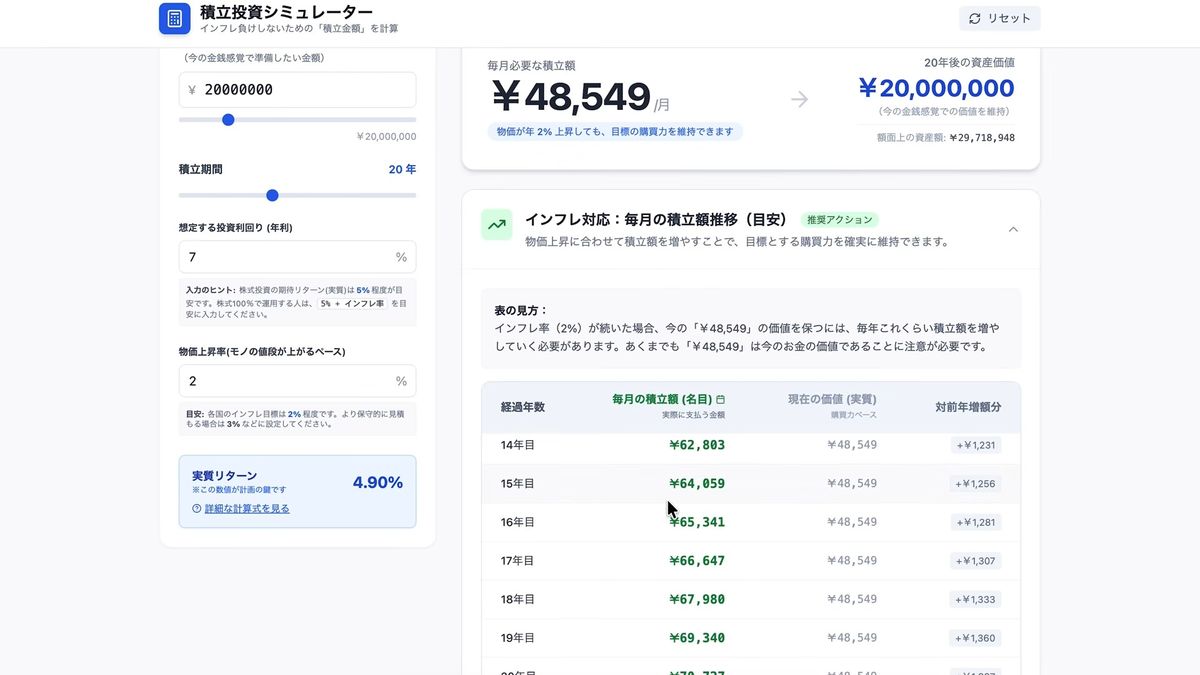Click the target amount slider handle

[x=228, y=120]
